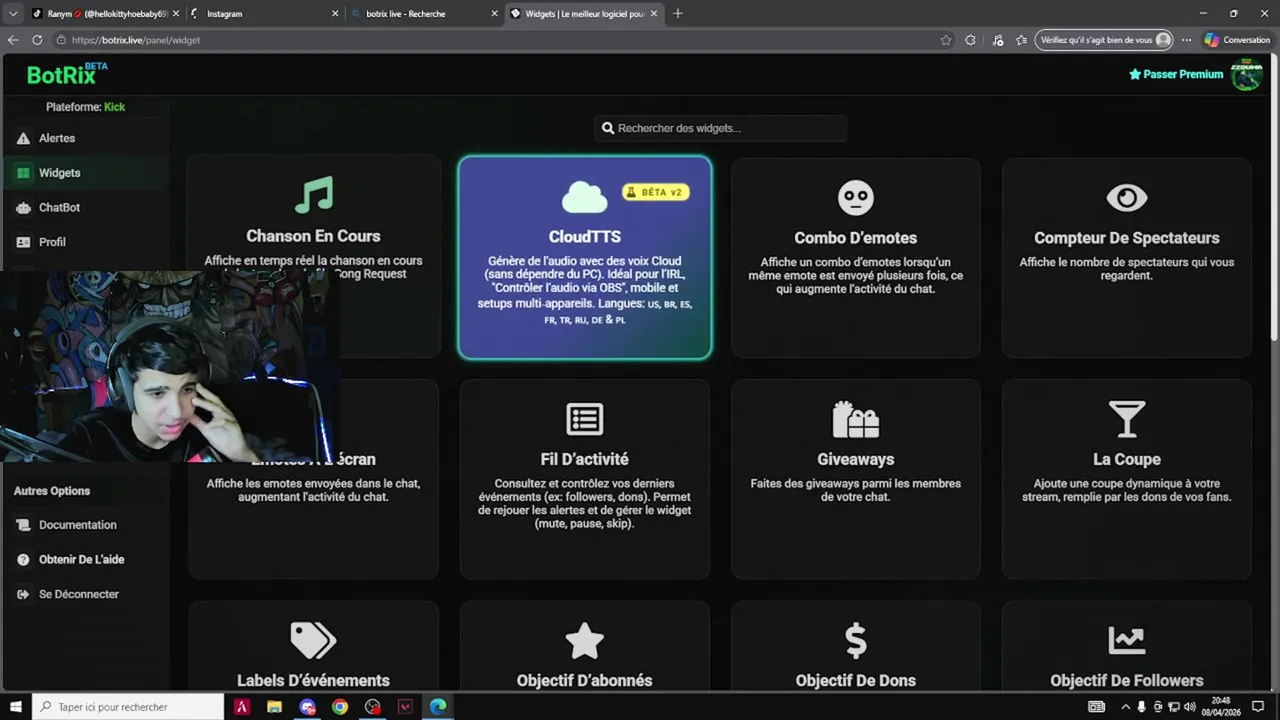Screen dimensions: 1280x720
Task: Click the ChatBot robot icon
Action: point(23,208)
